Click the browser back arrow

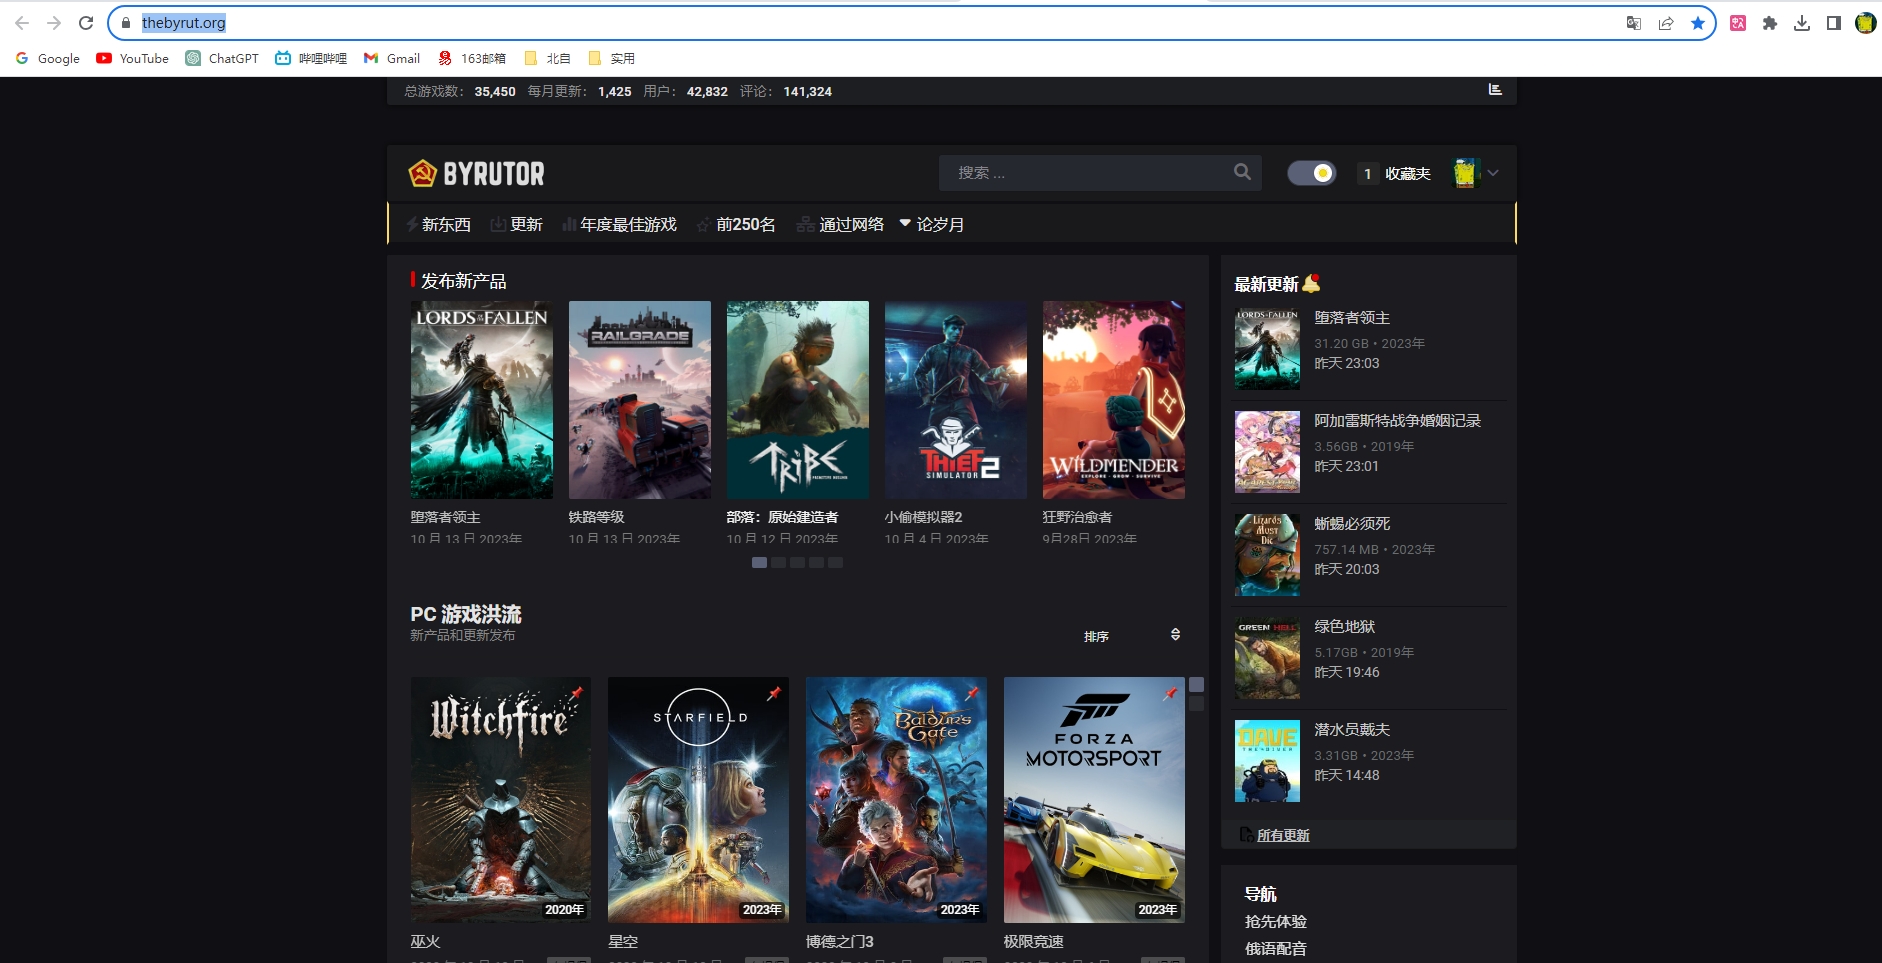tap(22, 23)
